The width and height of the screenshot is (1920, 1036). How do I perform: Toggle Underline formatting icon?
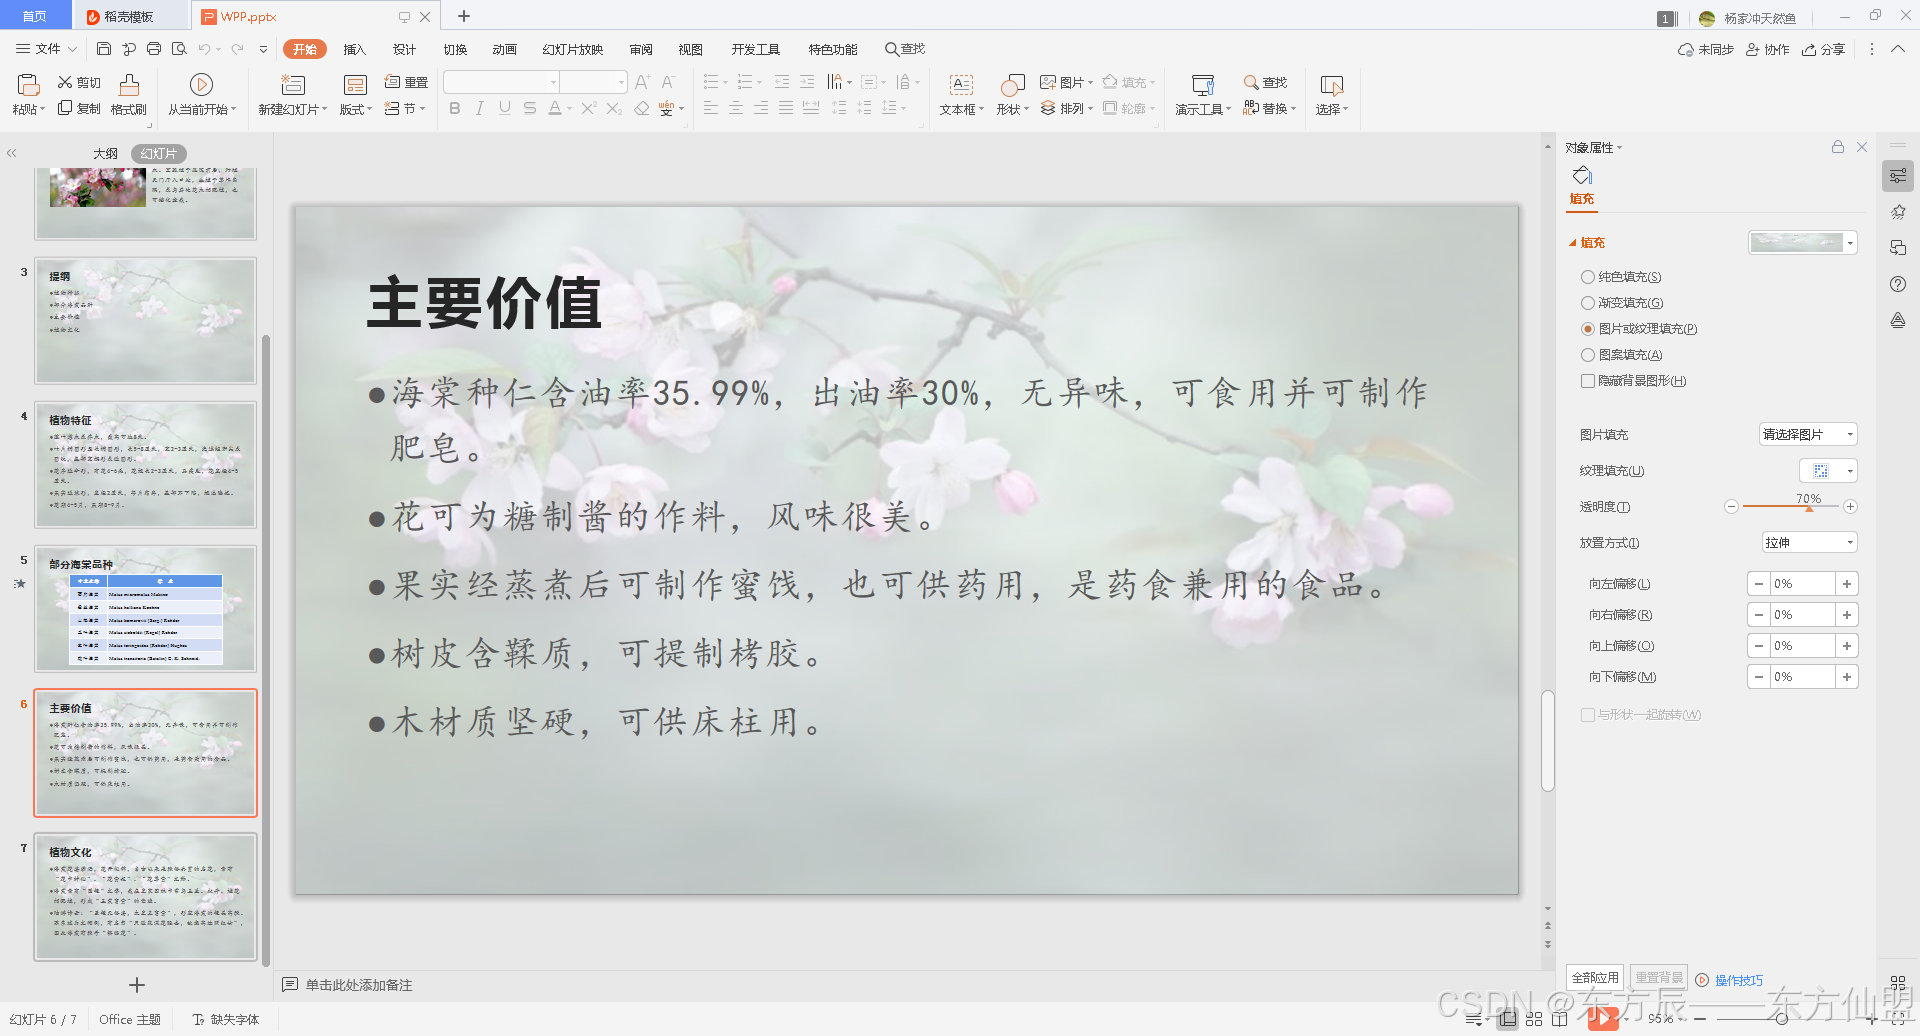[505, 108]
